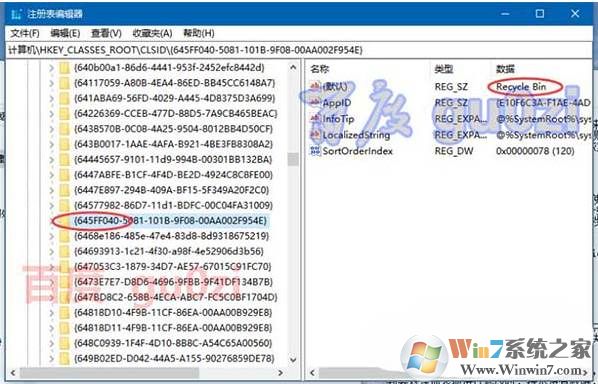
Task: Select the SortOrderIndex value entry
Action: 357,151
